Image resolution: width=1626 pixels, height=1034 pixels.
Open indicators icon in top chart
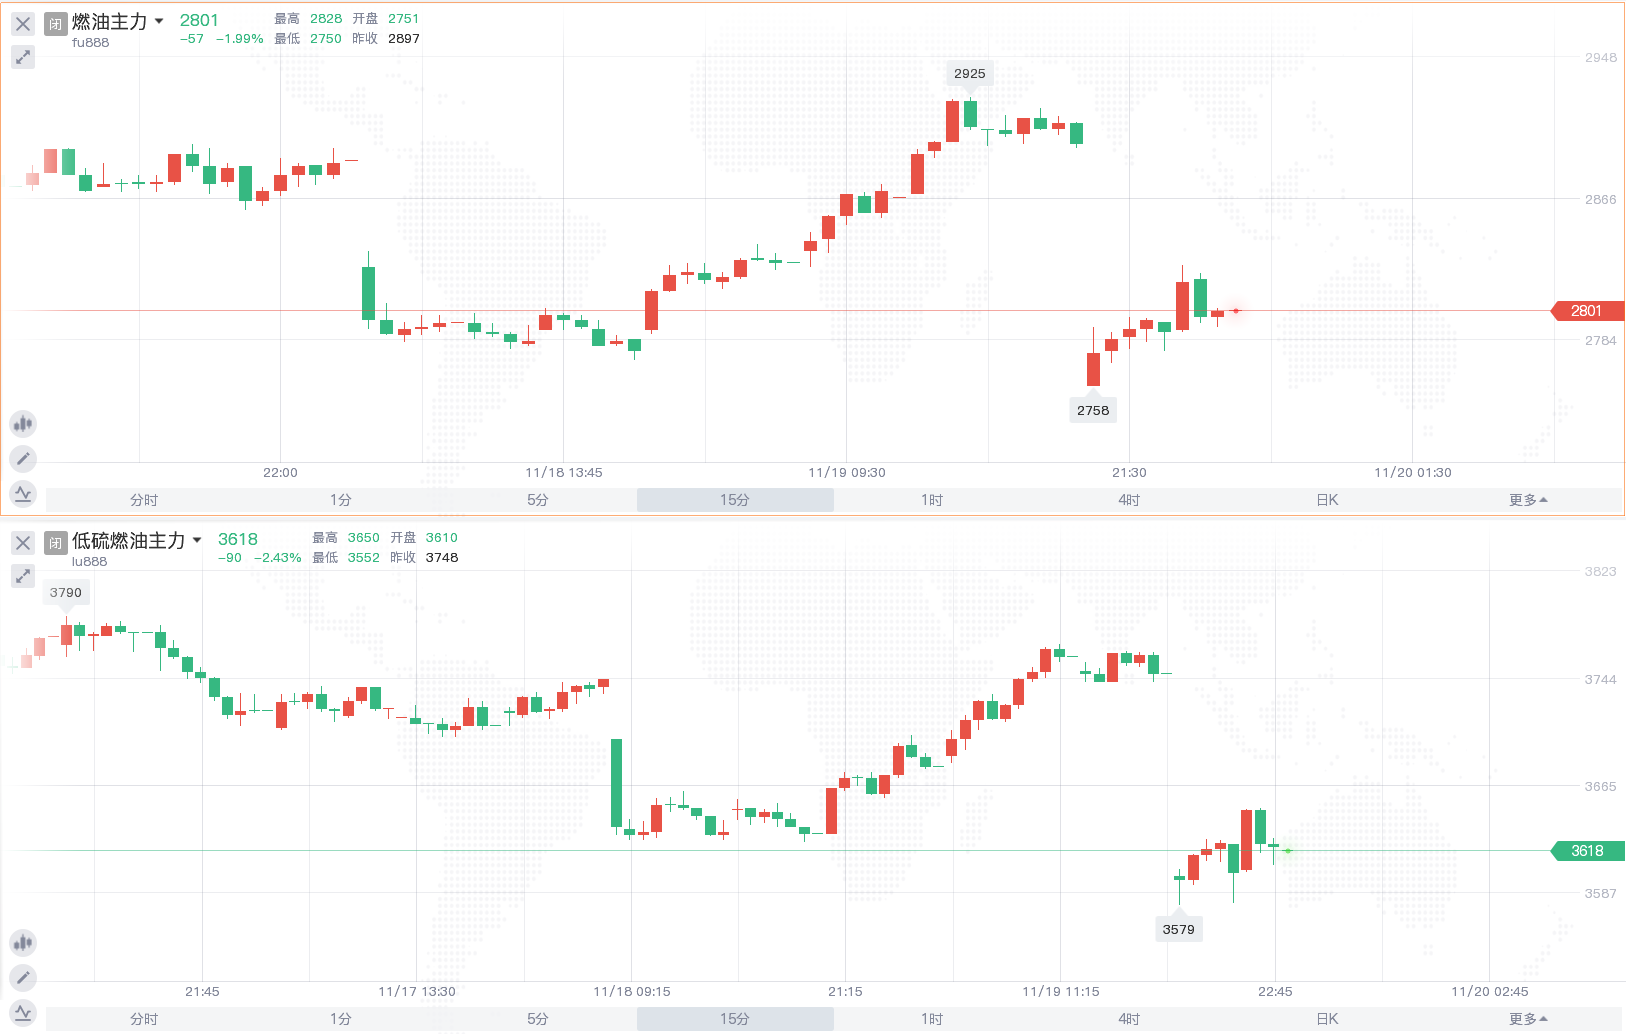coord(23,494)
